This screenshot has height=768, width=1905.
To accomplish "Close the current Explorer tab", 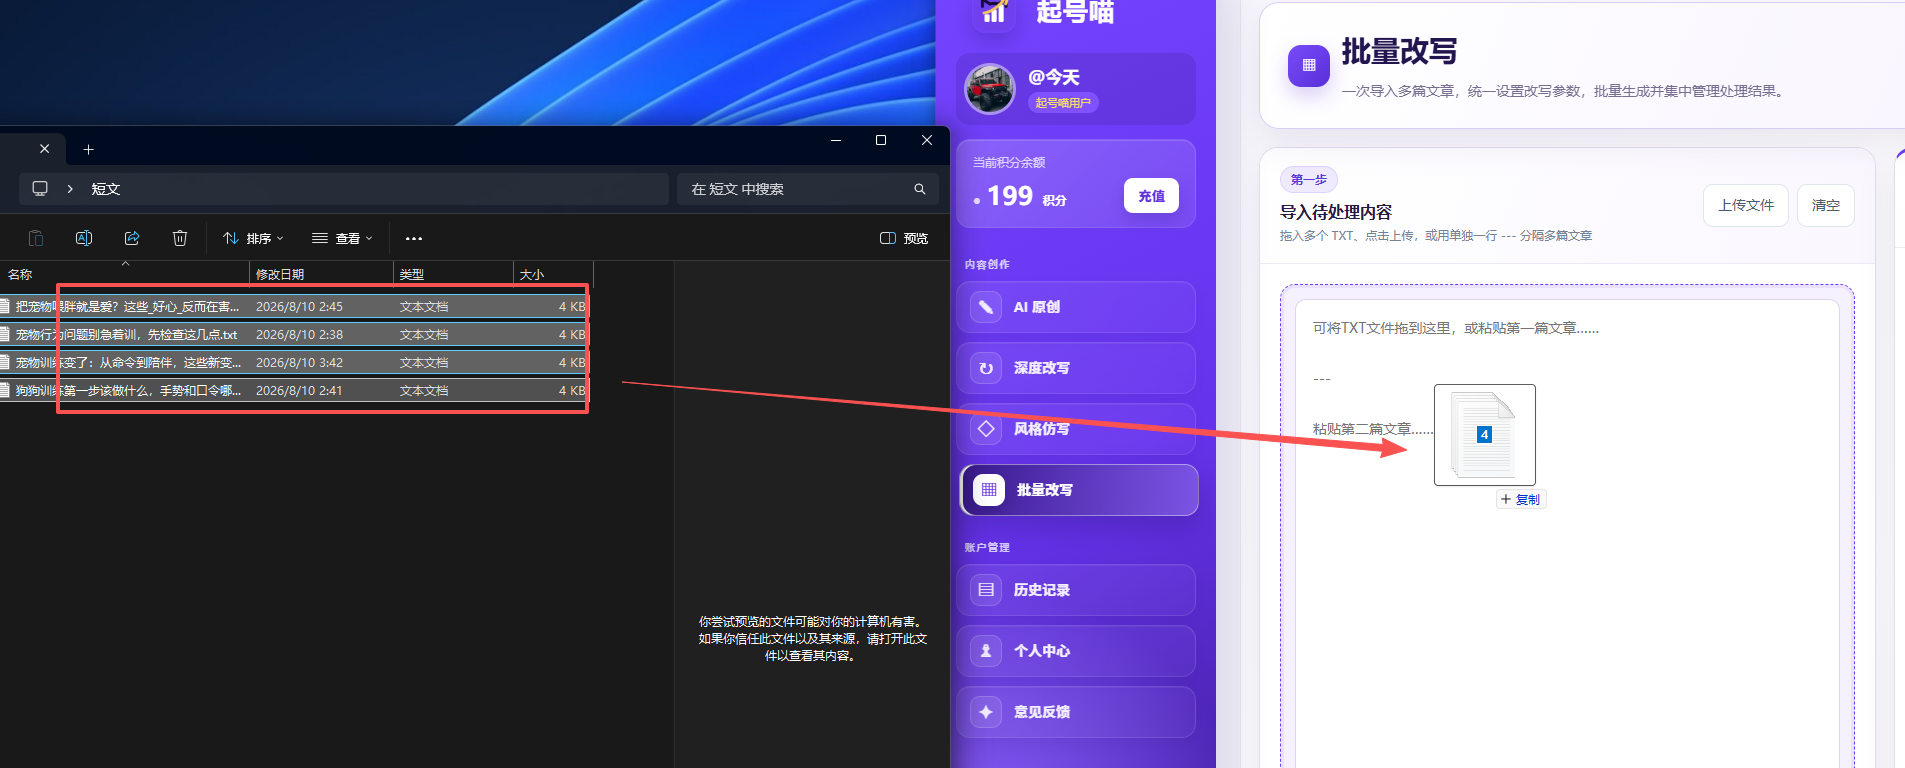I will (44, 149).
